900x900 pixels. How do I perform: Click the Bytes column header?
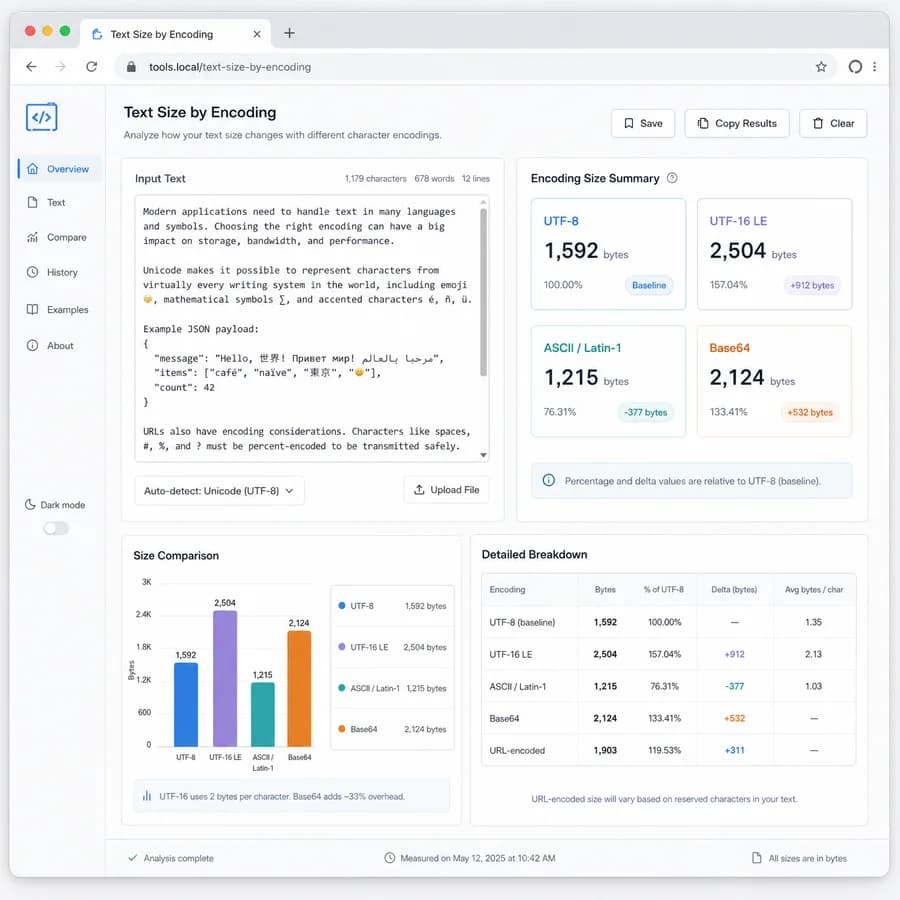point(606,589)
